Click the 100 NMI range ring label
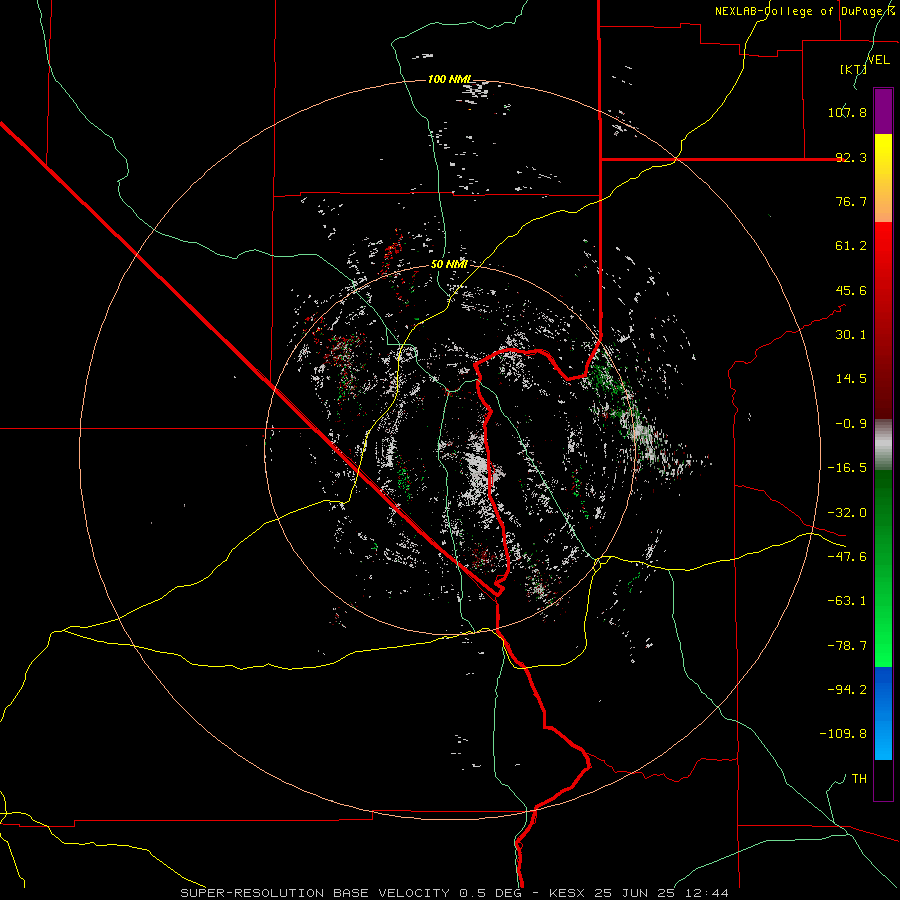The width and height of the screenshot is (900, 900). click(x=449, y=79)
